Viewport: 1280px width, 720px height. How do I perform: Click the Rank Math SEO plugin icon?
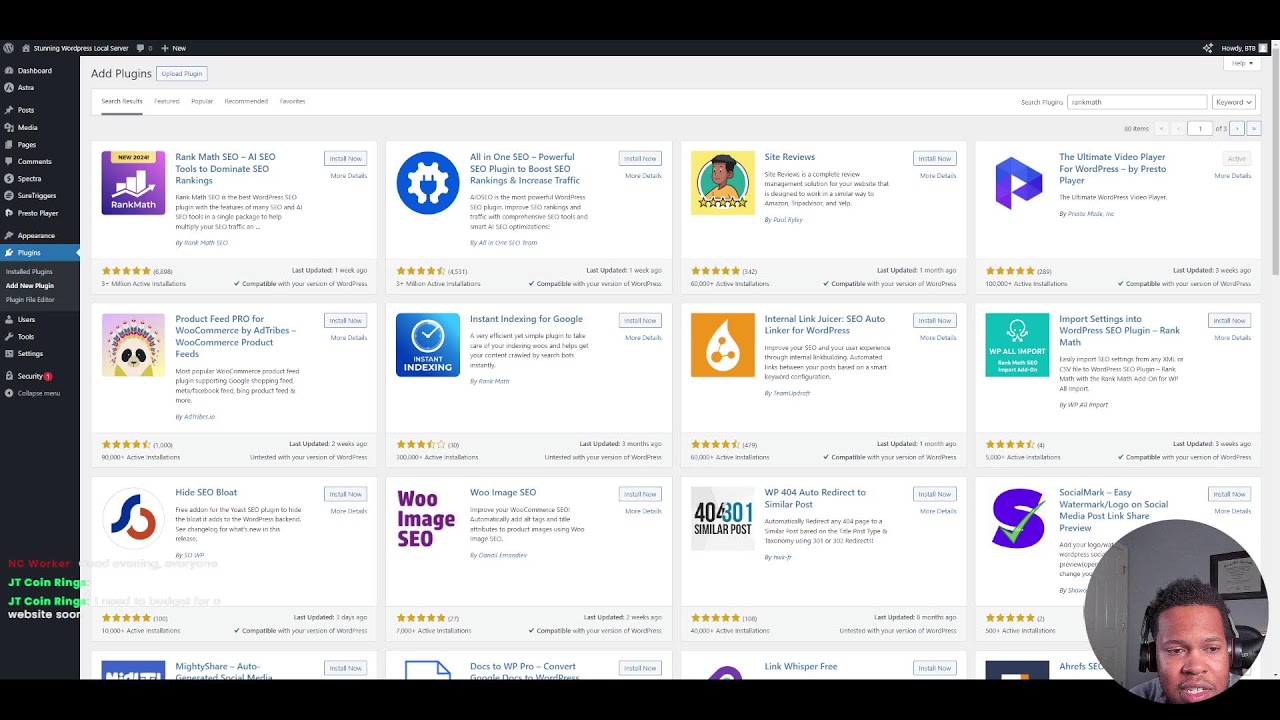(133, 183)
